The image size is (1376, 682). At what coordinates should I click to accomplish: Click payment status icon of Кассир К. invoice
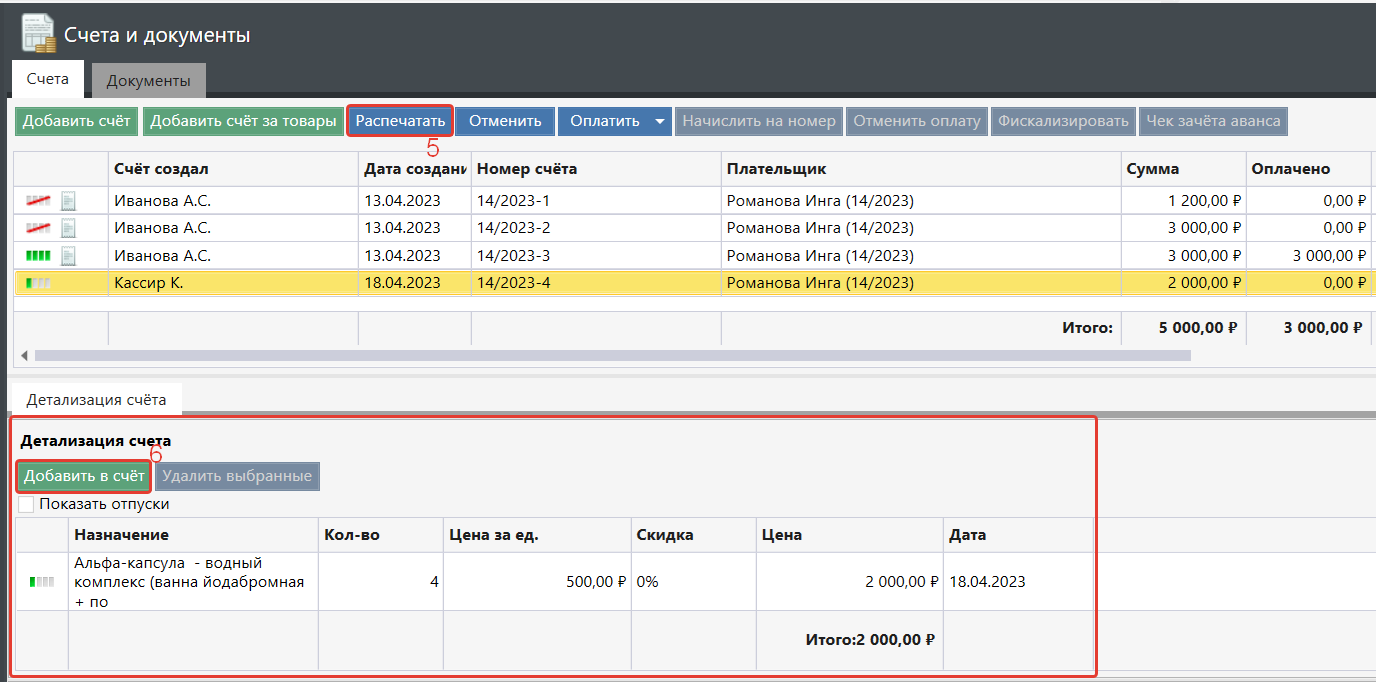coord(38,283)
